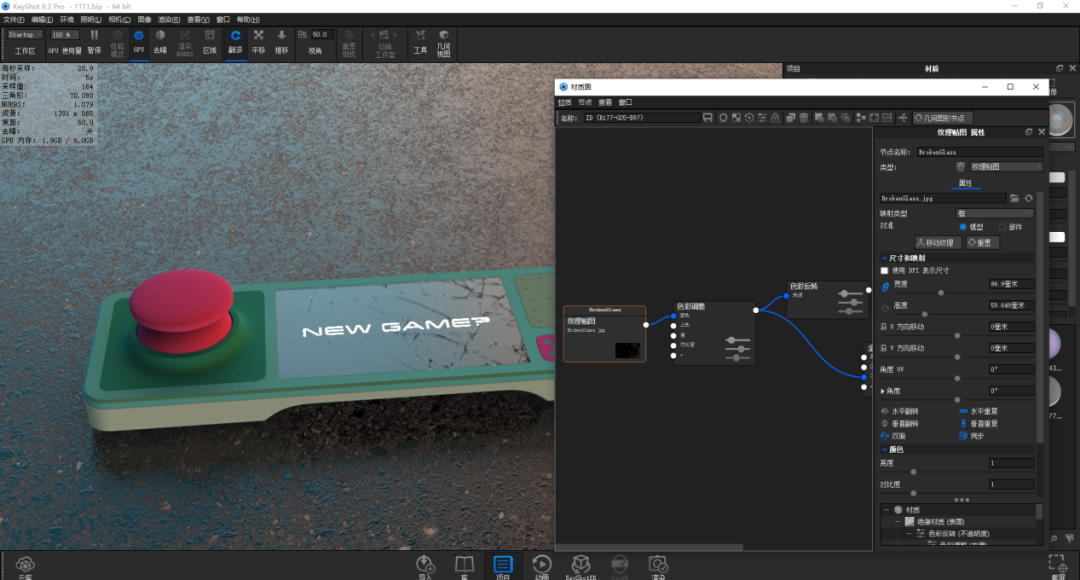Screen dimensions: 1080x580
Task: Collapse the 尺寸和映射 section
Action: point(884,258)
